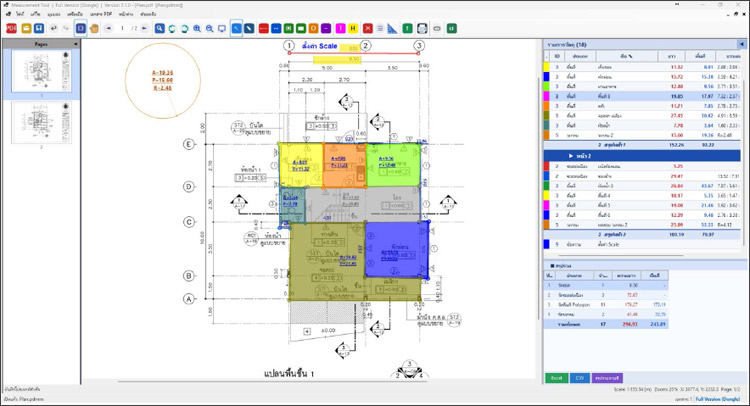Collapse the measurement list panel arrow
This screenshot has width=750, height=406.
tap(740, 44)
